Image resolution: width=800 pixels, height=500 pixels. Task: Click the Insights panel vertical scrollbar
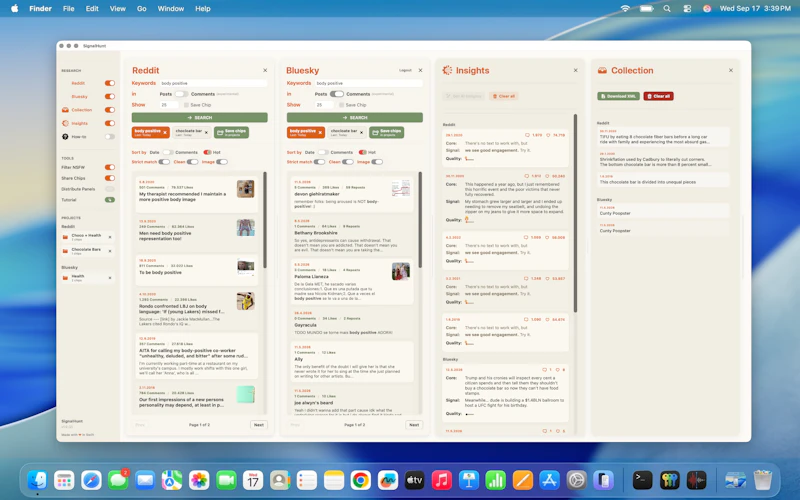[x=576, y=213]
